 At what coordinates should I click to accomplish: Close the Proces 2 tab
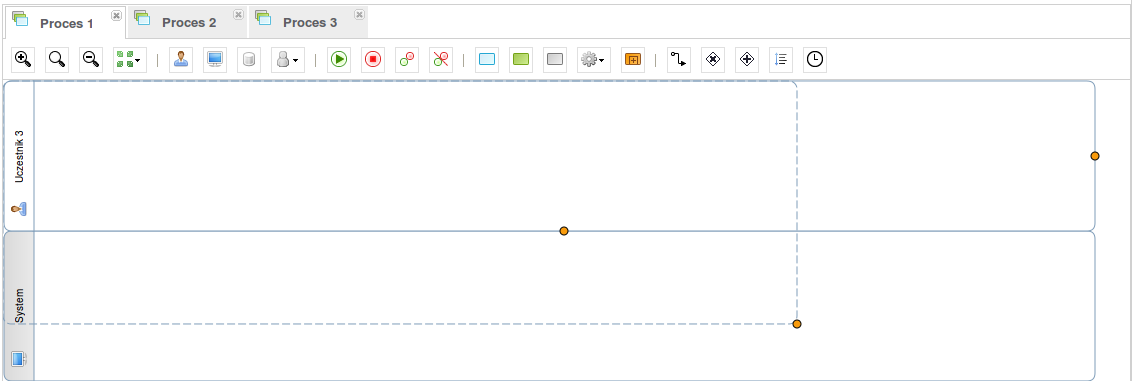(x=238, y=14)
